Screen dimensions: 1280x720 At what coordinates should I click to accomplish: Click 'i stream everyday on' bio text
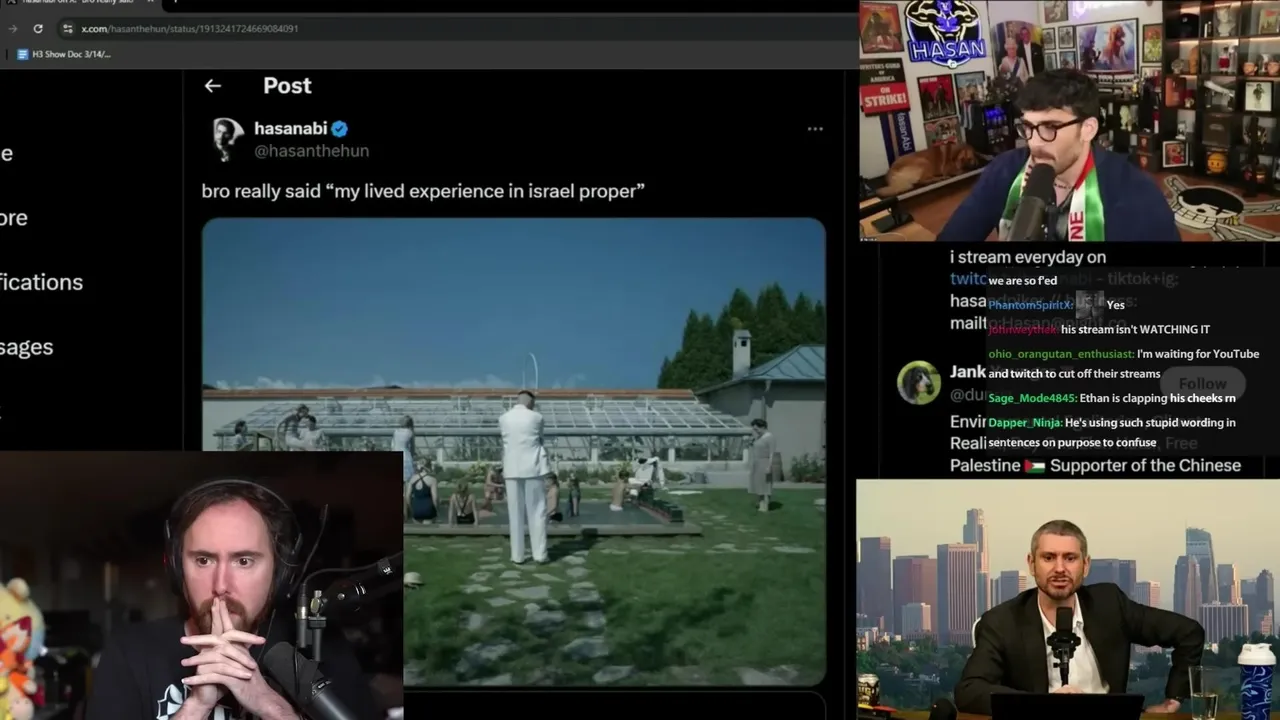point(1027,257)
